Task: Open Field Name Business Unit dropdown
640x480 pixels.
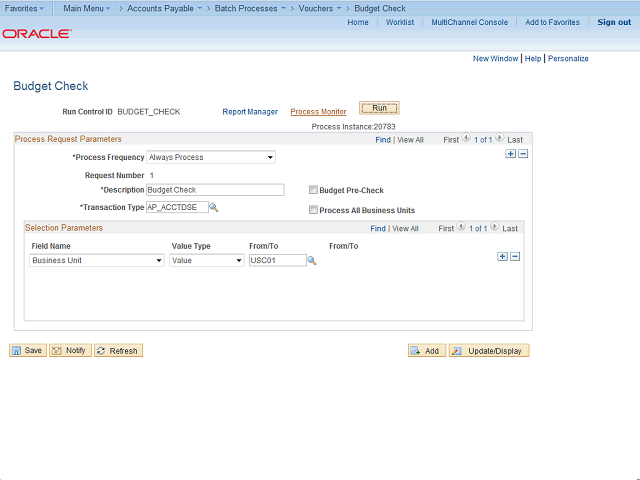Action: click(x=97, y=260)
